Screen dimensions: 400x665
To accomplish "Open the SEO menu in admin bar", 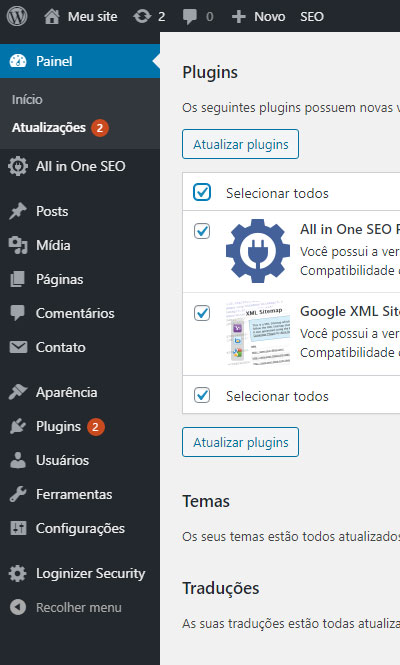I will [312, 17].
